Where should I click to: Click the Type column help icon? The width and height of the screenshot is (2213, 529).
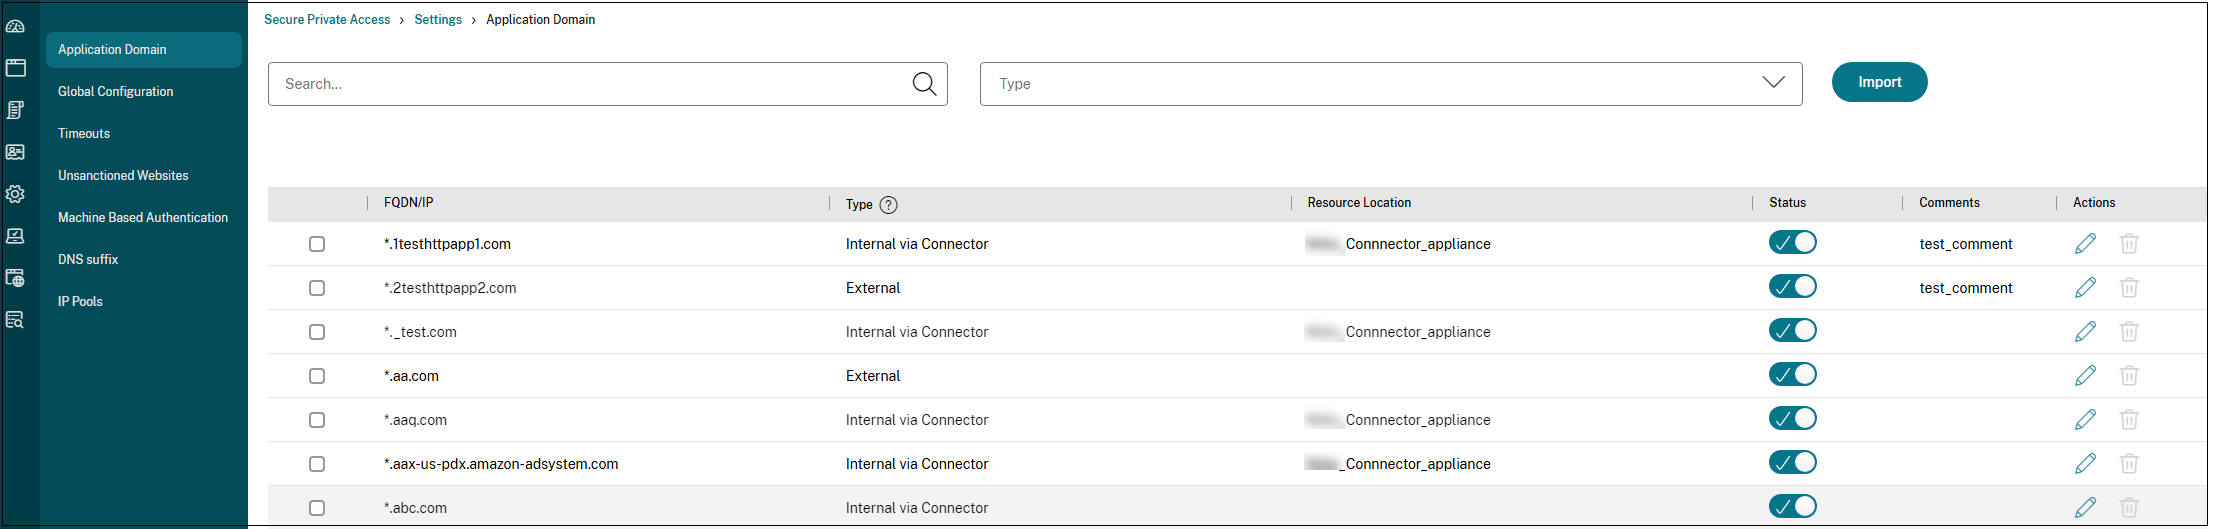[x=888, y=205]
